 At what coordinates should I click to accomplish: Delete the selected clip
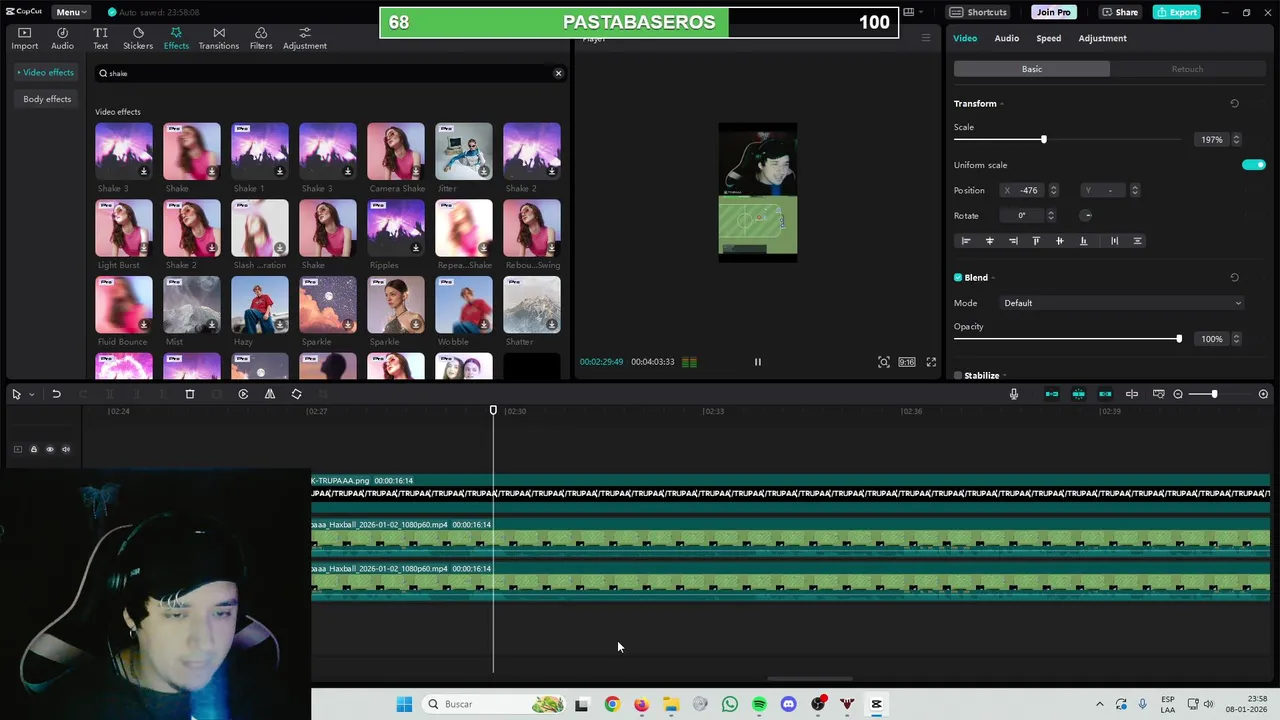coord(189,394)
